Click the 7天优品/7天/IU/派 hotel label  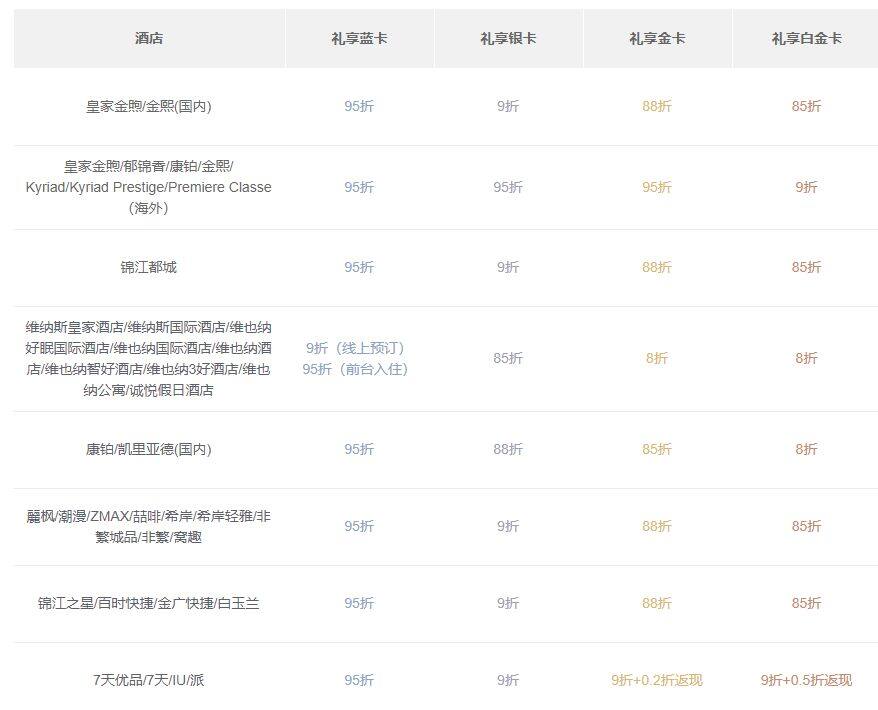[x=149, y=680]
